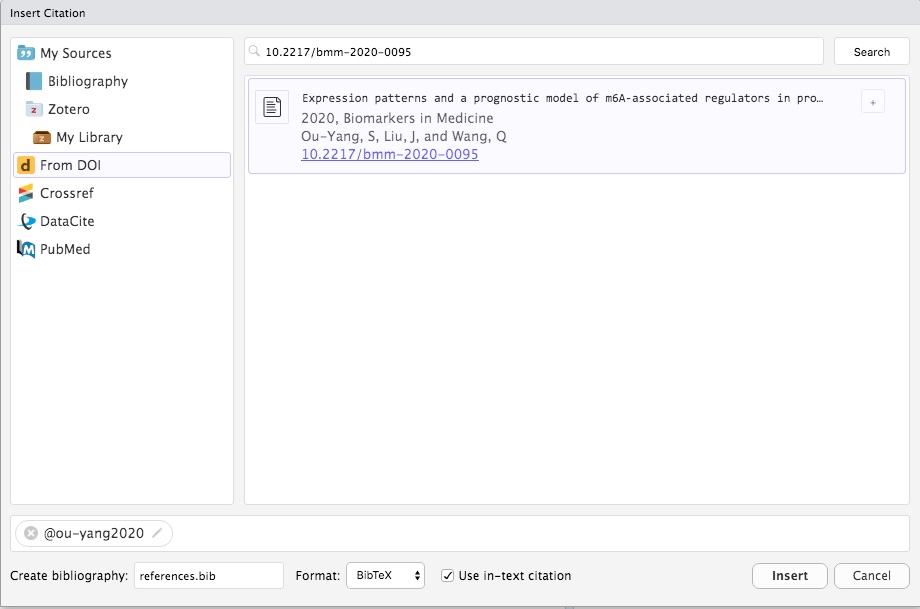Click the My Library box icon

pos(42,137)
